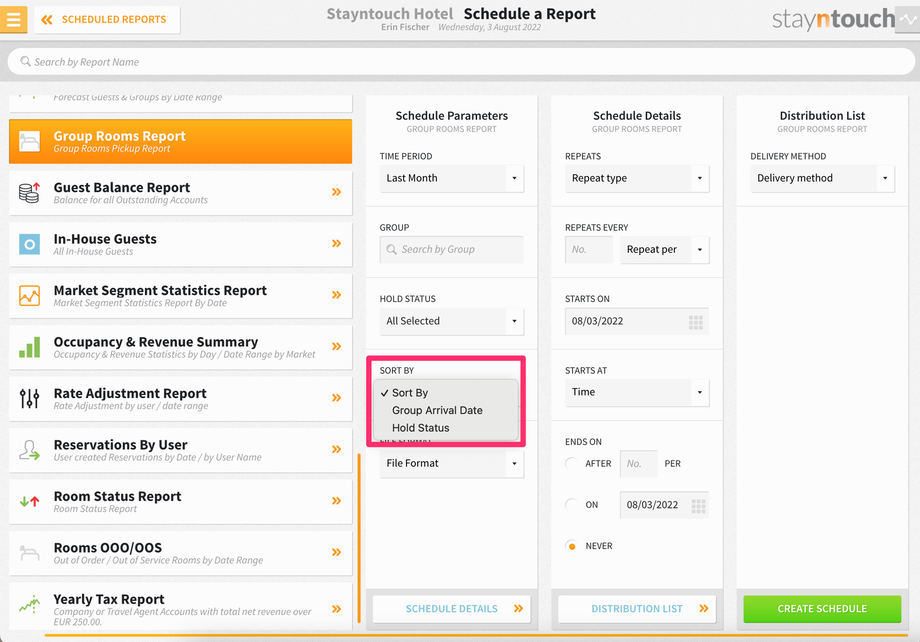
Task: Open Yearly Tax Report via its chevron
Action: 336,609
